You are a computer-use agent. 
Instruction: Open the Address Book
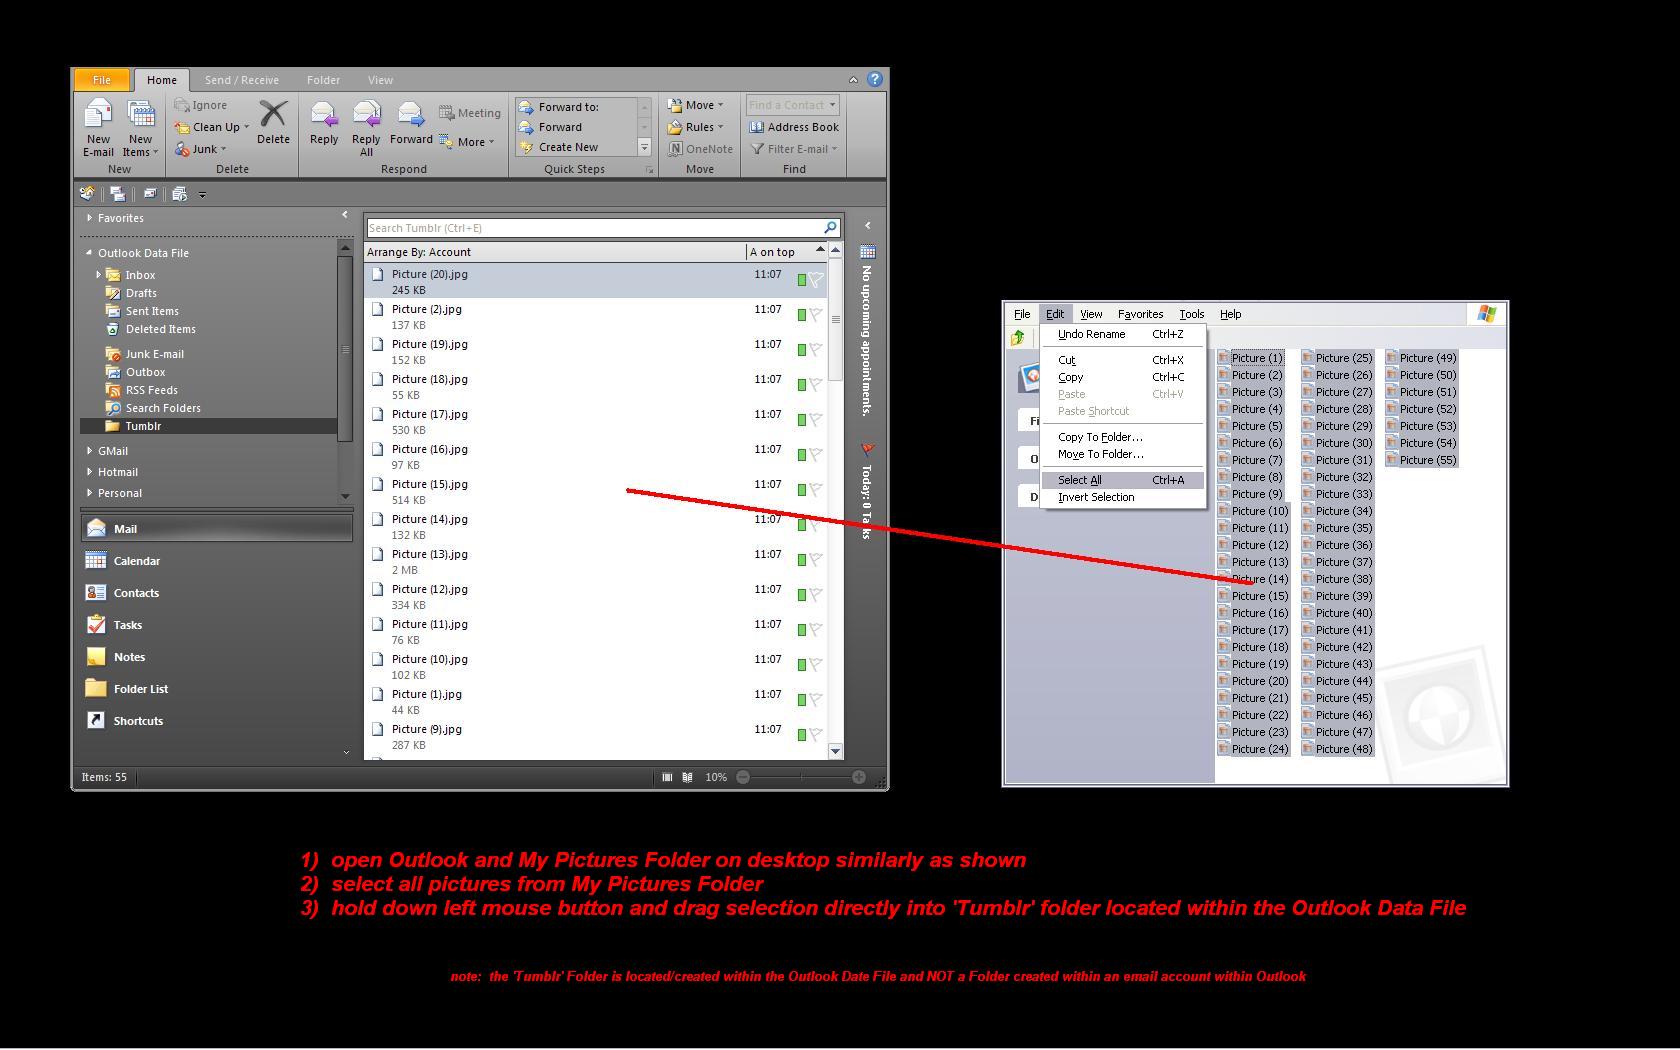[794, 127]
